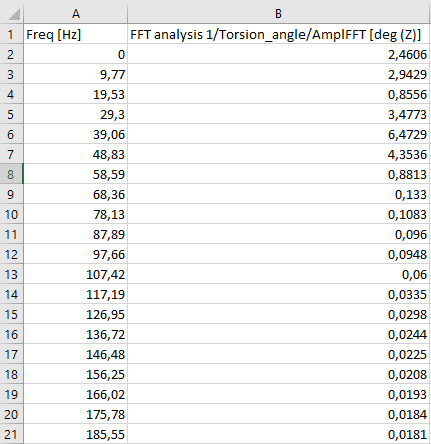Select amplitude cell 0,0193
This screenshot has height=444, width=431.
pos(279,394)
